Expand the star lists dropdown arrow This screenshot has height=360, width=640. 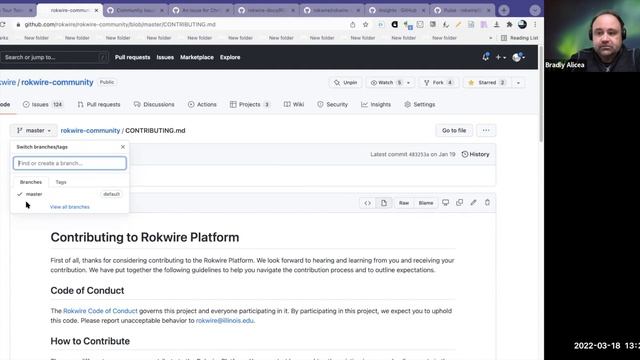[x=518, y=83]
